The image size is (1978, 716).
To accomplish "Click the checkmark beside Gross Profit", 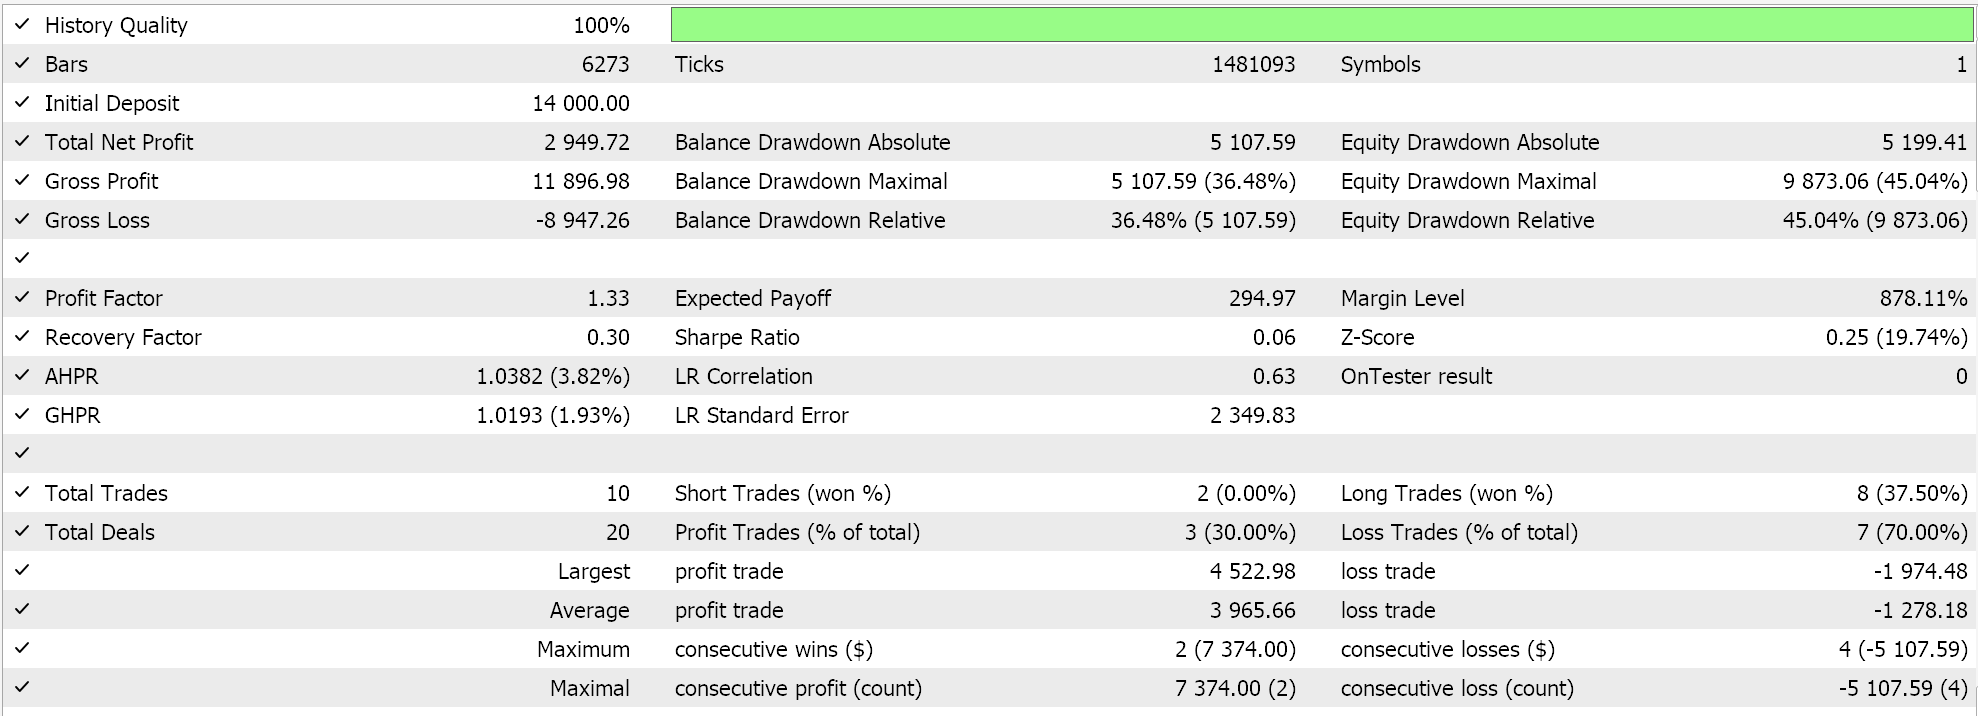I will pyautogui.click(x=22, y=180).
